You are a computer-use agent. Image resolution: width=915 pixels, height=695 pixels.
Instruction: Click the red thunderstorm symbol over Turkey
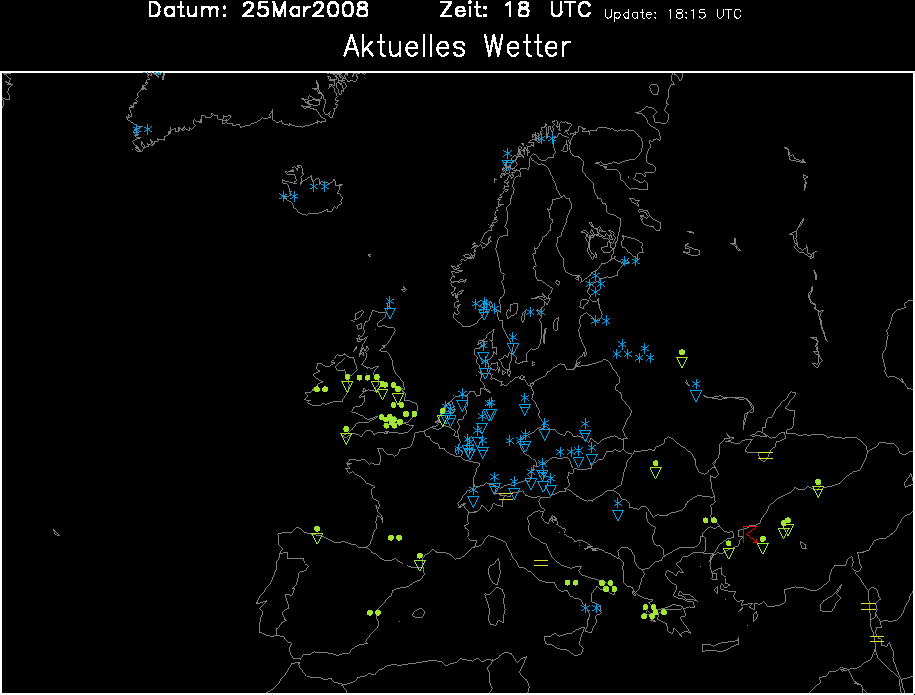tap(750, 533)
